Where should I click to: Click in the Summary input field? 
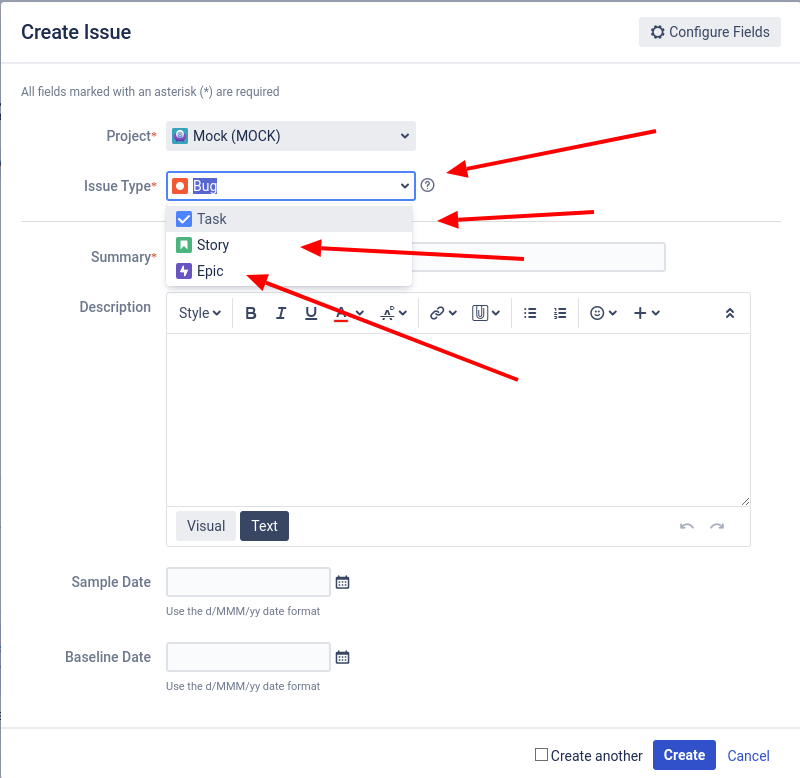538,257
